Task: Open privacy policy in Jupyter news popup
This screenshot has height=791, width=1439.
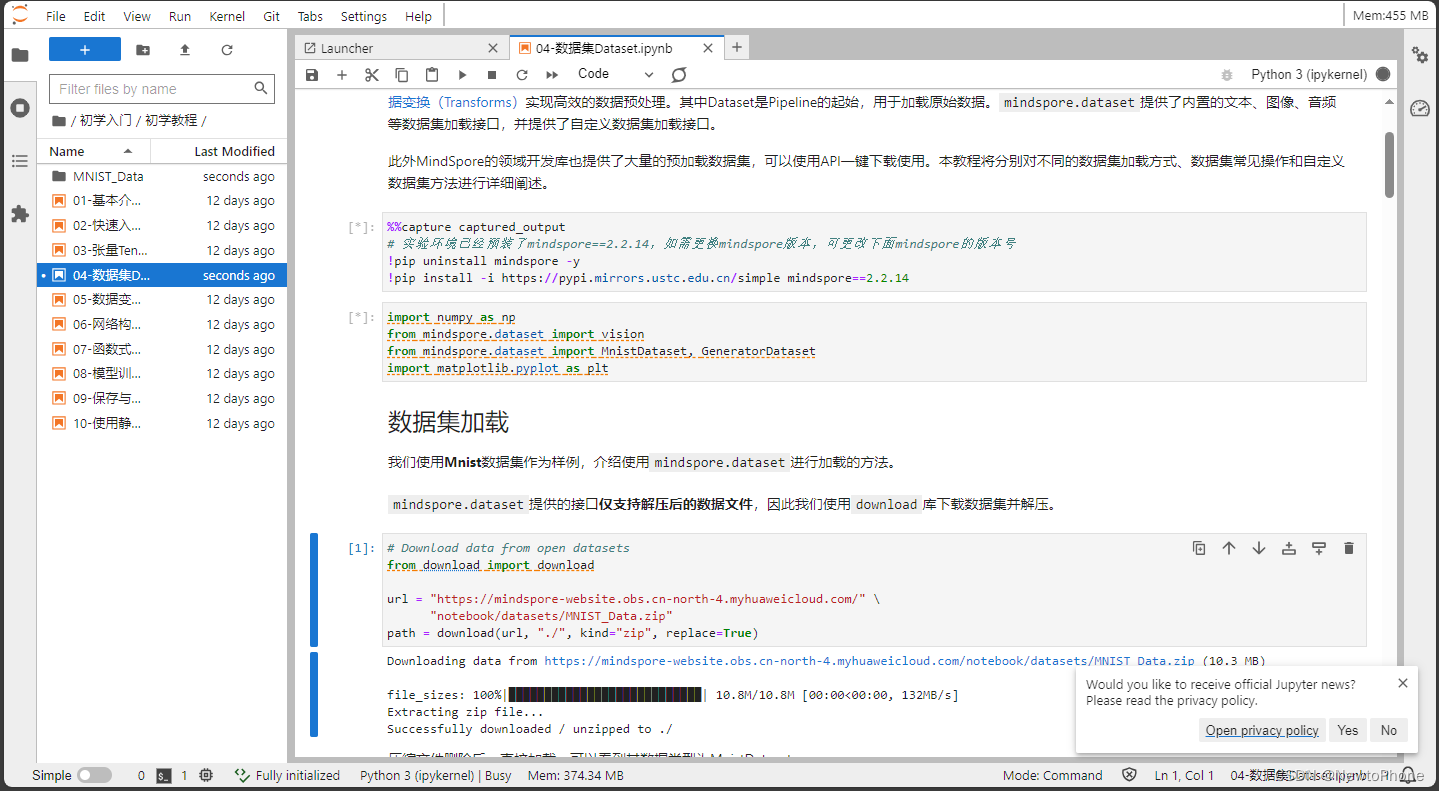Action: 1262,730
